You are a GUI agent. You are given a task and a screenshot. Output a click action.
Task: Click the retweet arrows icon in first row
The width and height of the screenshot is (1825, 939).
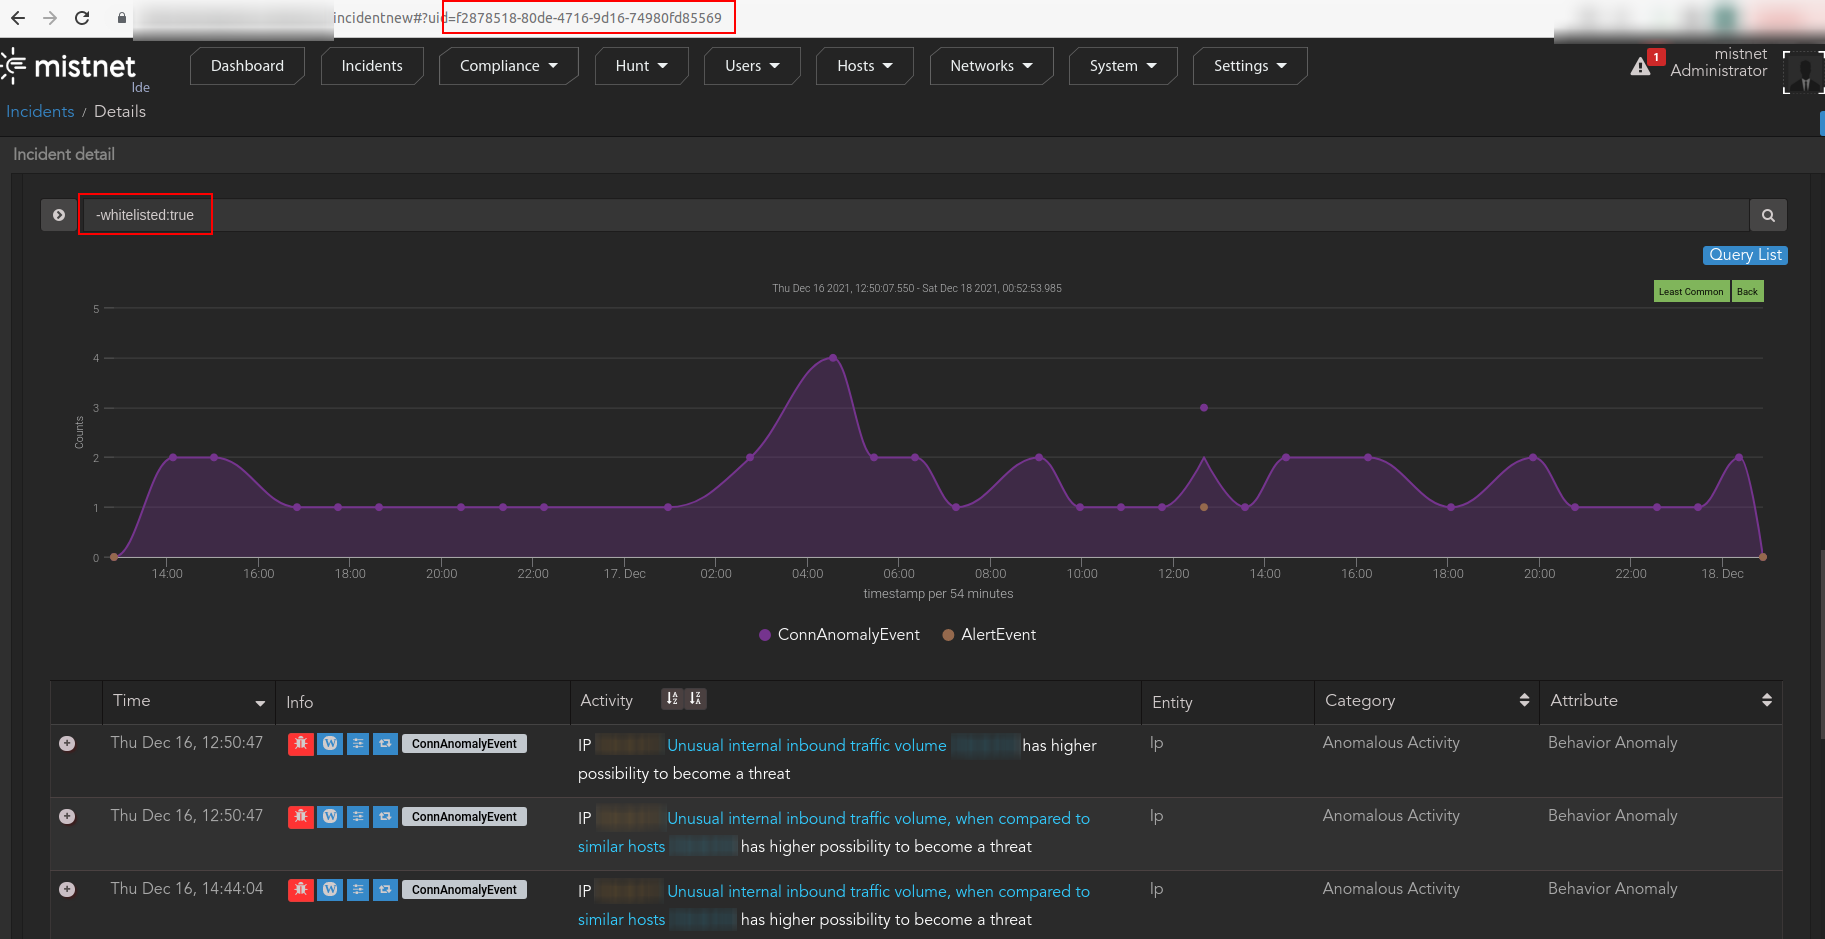coord(385,744)
